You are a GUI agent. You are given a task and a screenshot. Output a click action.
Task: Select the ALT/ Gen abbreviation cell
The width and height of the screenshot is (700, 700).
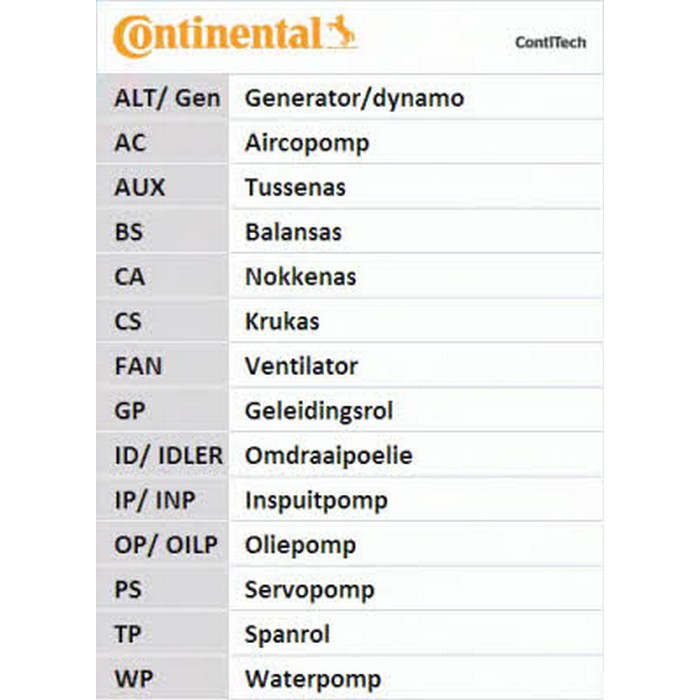[x=166, y=98]
